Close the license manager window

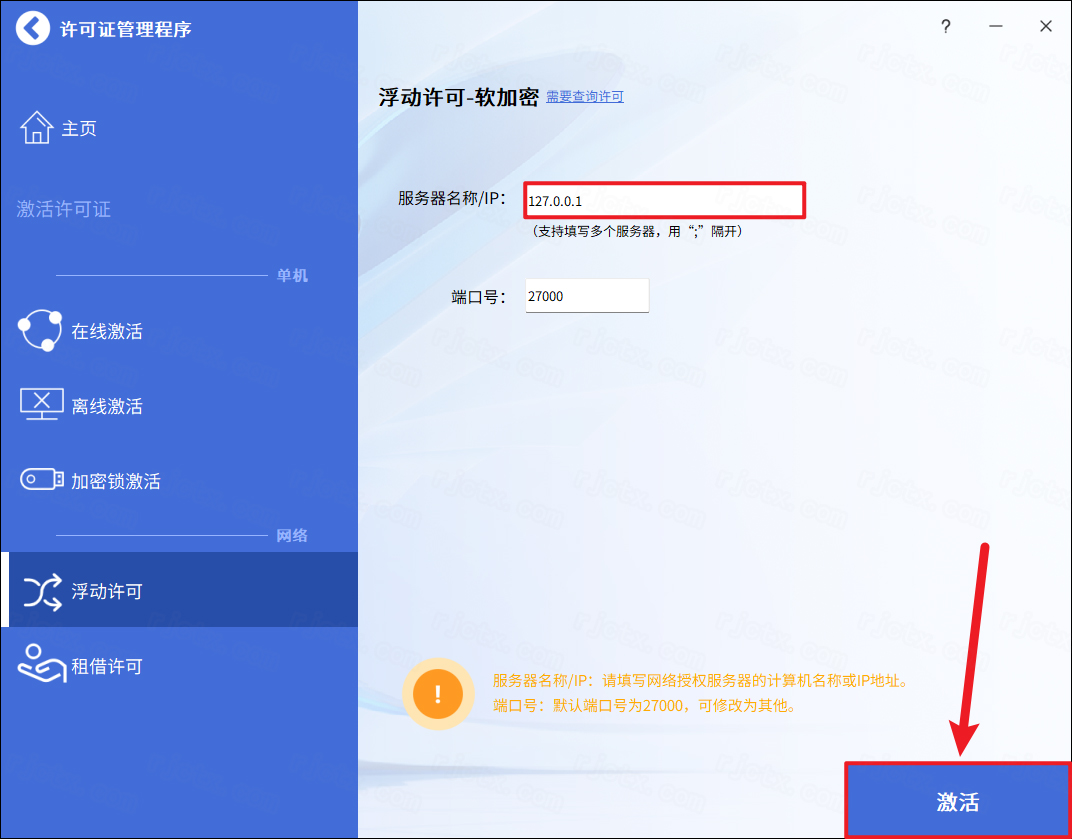click(1046, 27)
